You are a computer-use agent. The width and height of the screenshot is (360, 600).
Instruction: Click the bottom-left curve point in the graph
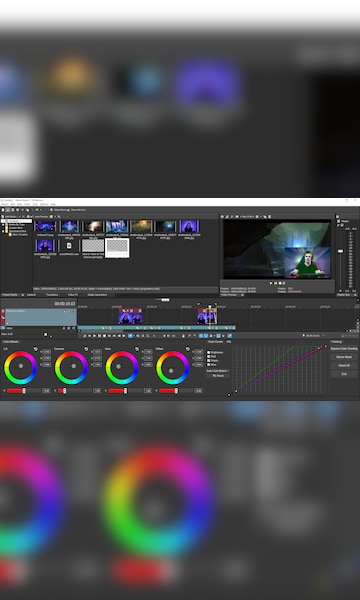[x=229, y=395]
